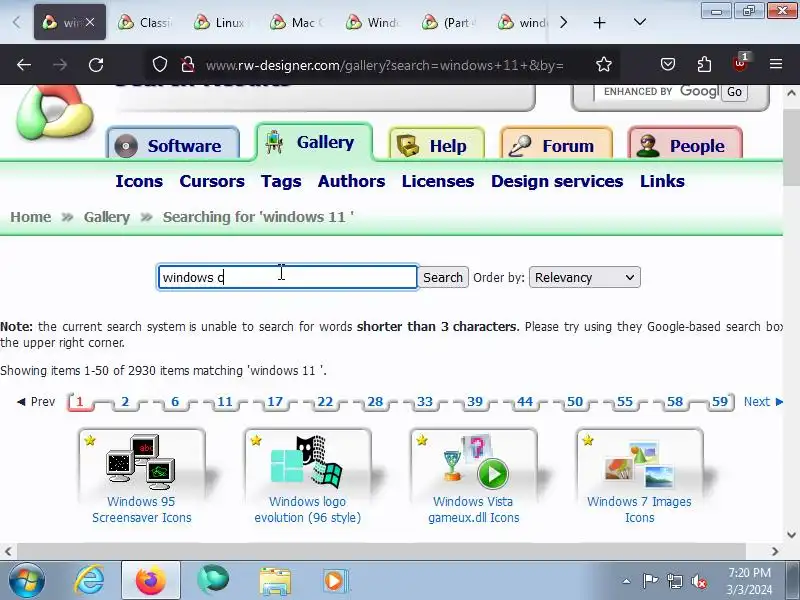Screen dimensions: 800x600
Task: Click the network tray icon
Action: 674,581
